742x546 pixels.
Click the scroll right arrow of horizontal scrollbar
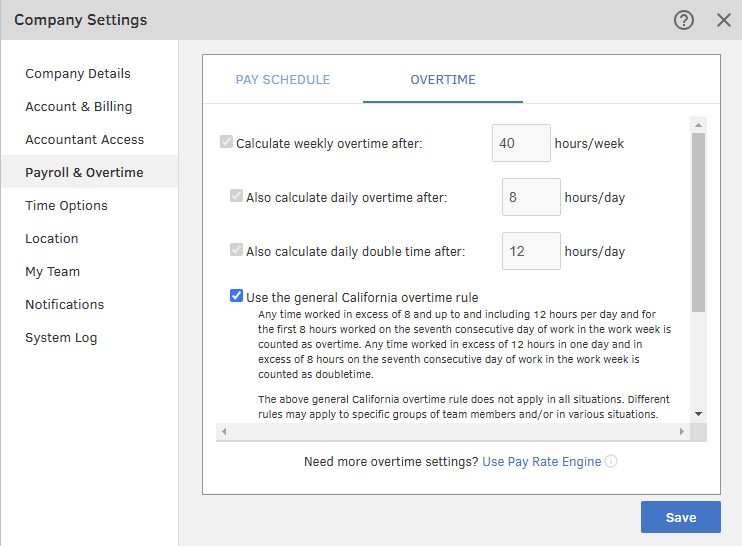(x=682, y=432)
